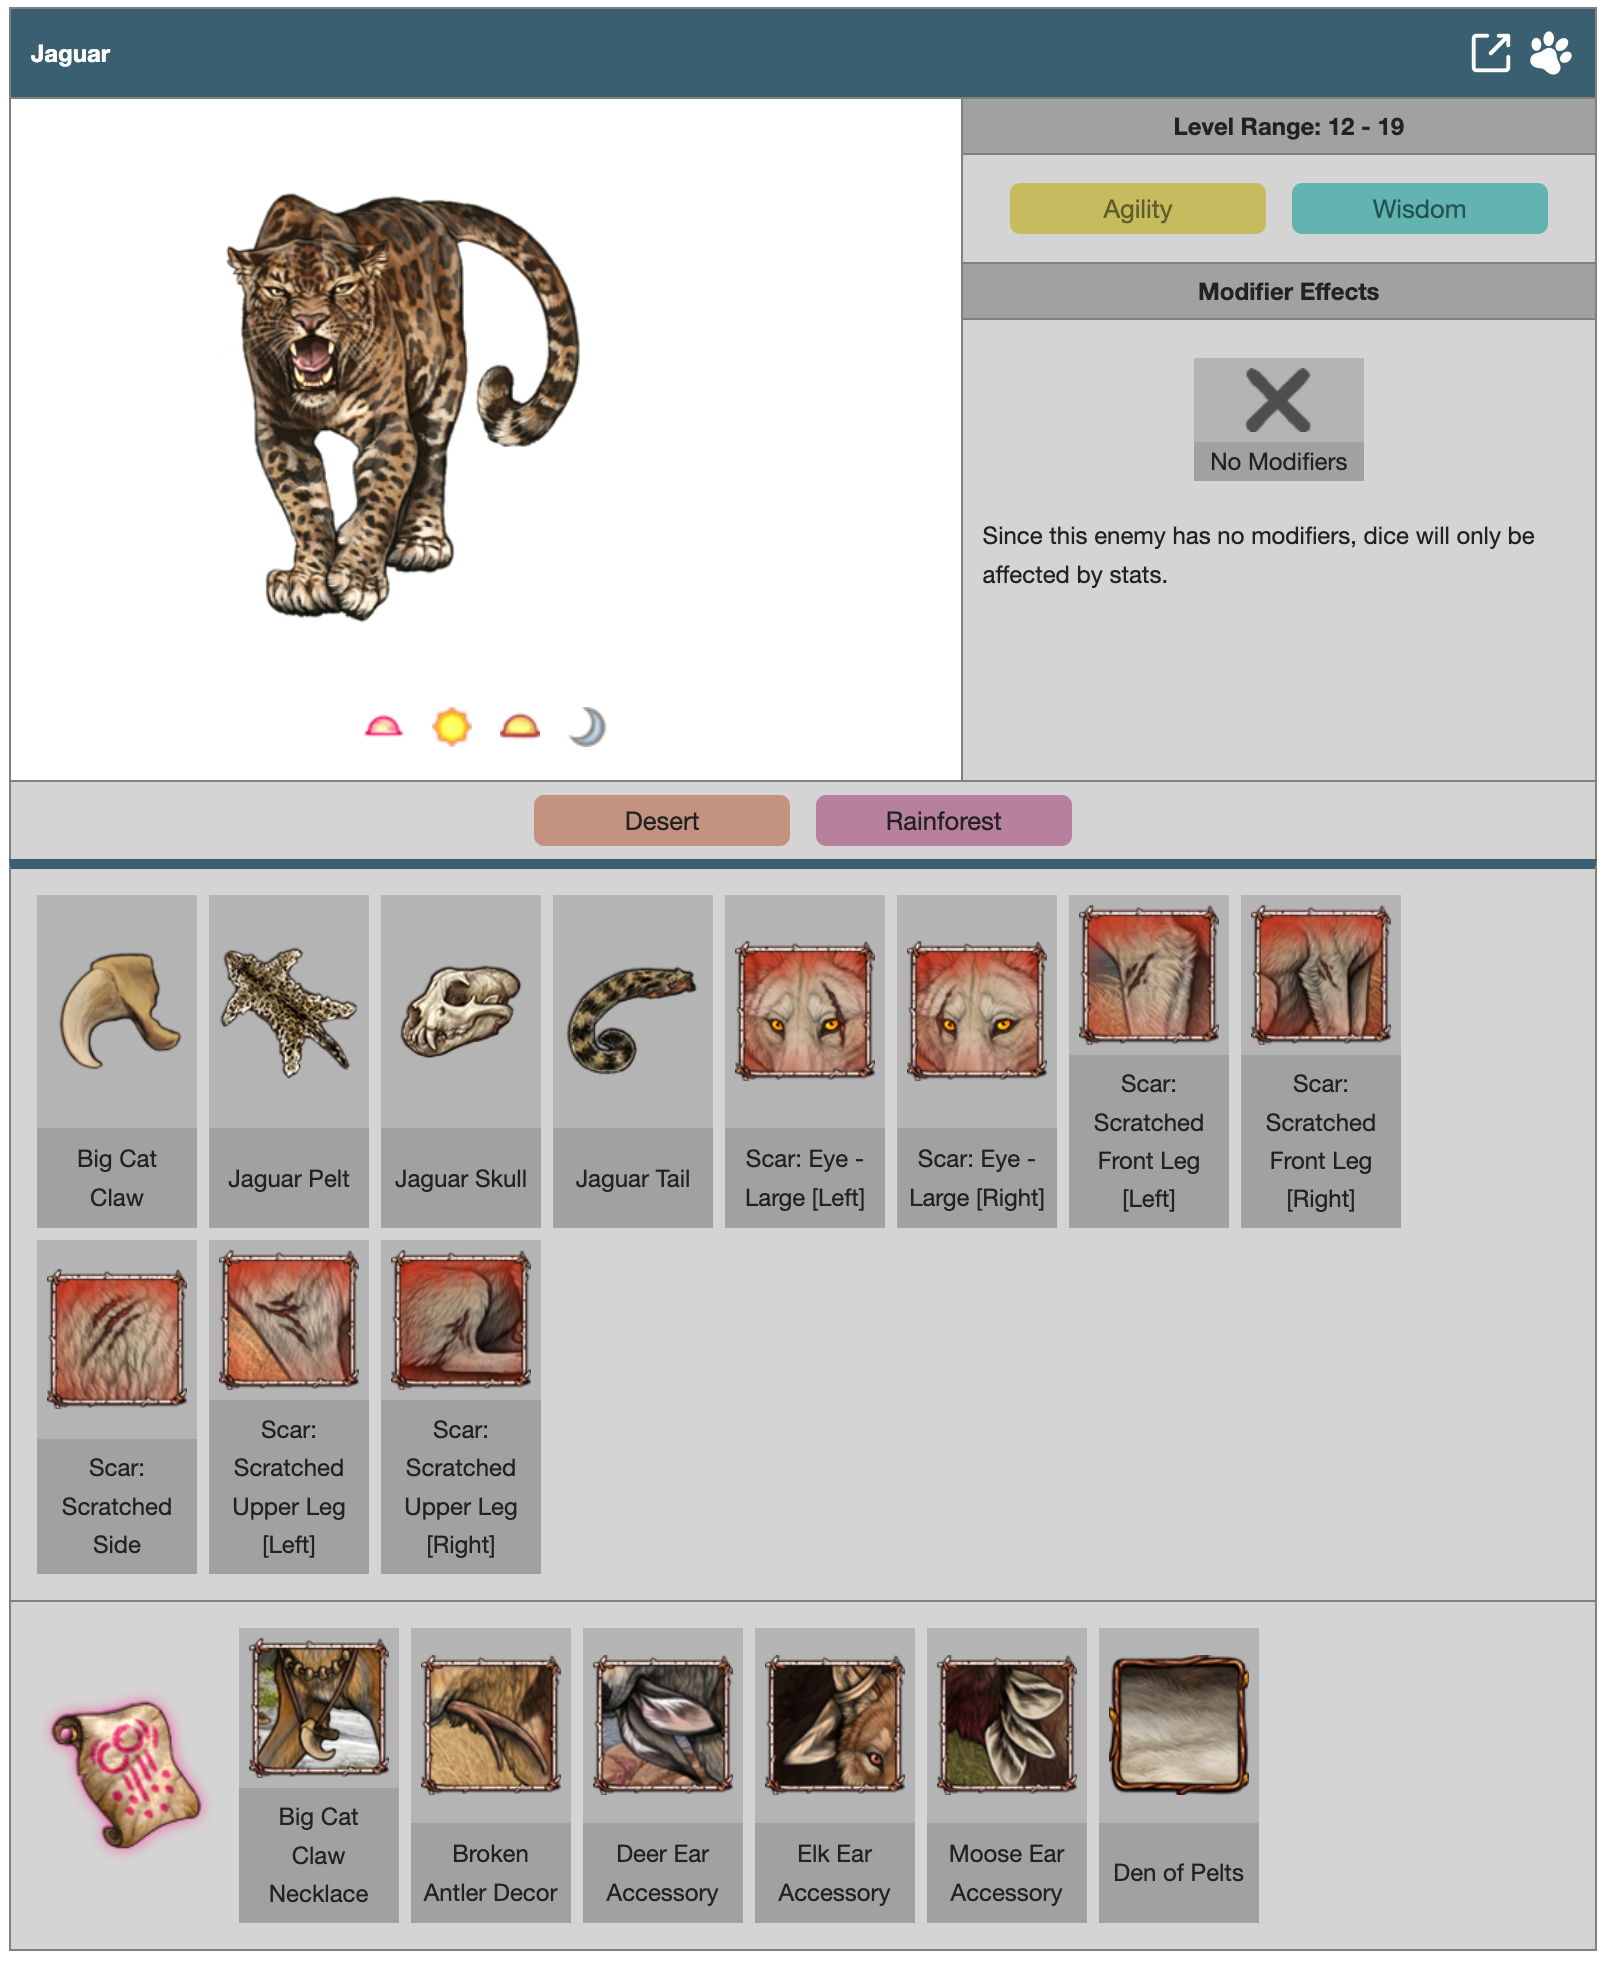Click the Wisdom stat button

[1419, 209]
